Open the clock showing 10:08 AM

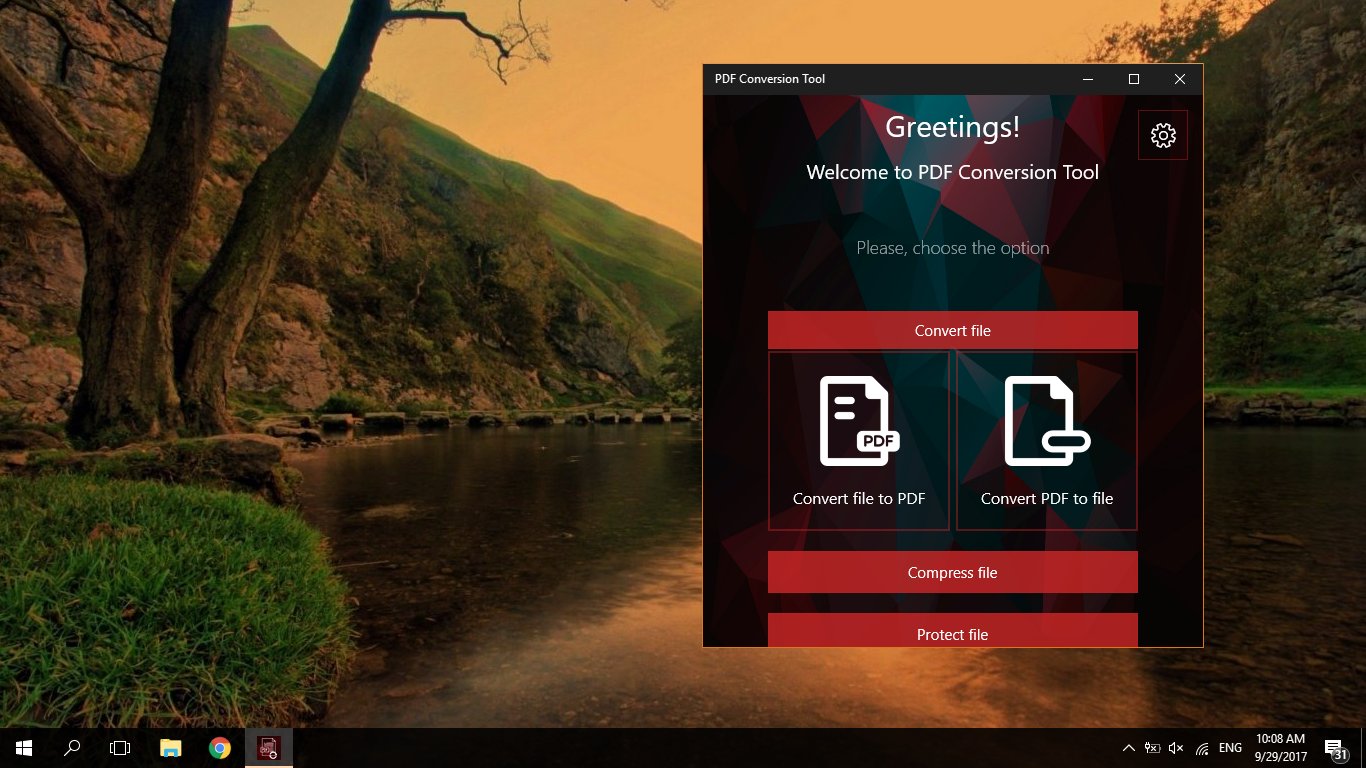(1281, 748)
